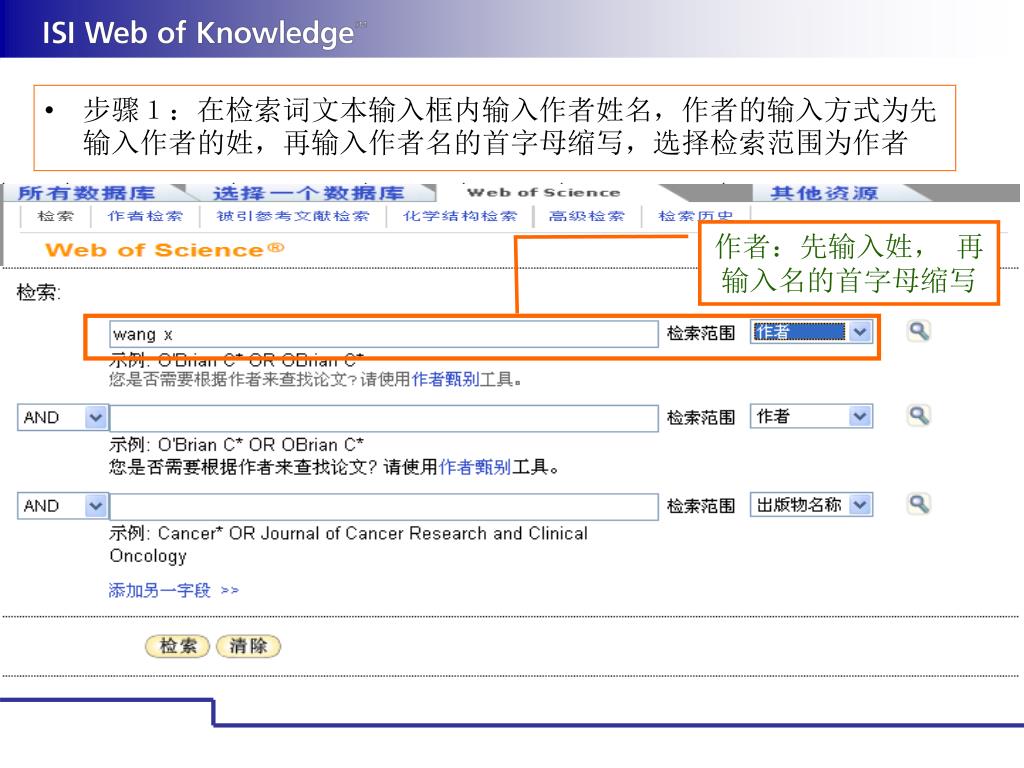The height and width of the screenshot is (768, 1024).
Task: Click the magnifier icon beside the wang x row
Action: [x=919, y=331]
